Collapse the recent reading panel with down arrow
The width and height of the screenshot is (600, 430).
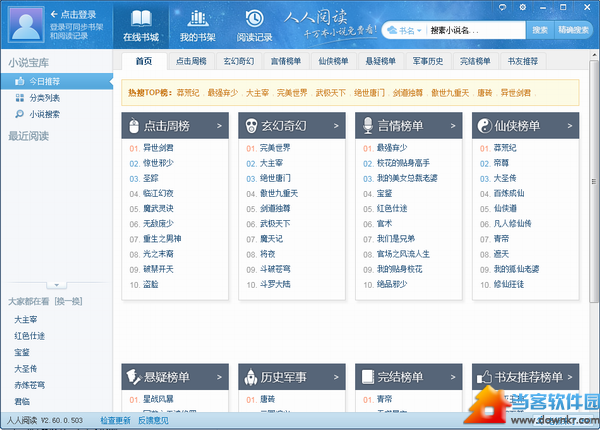pos(57,285)
